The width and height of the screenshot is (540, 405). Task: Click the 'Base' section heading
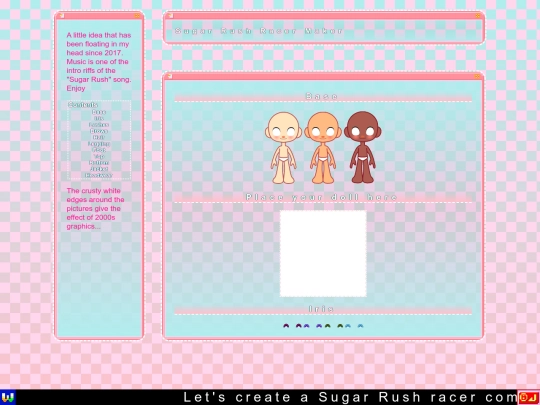tap(322, 96)
